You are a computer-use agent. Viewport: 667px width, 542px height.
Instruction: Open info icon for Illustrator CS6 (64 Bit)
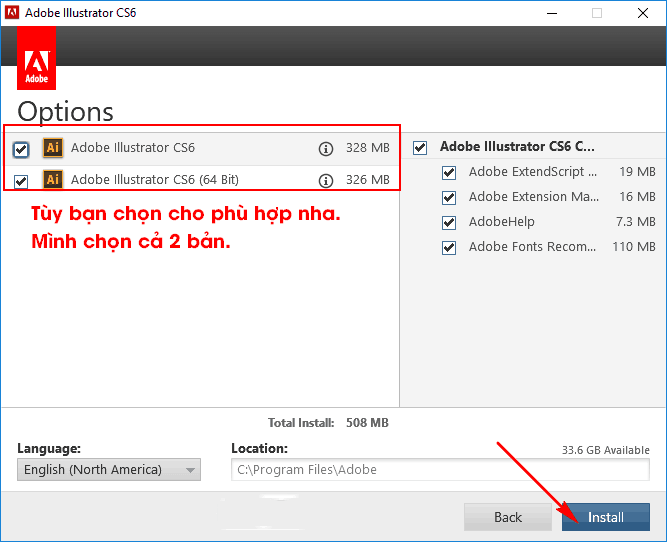pos(326,181)
